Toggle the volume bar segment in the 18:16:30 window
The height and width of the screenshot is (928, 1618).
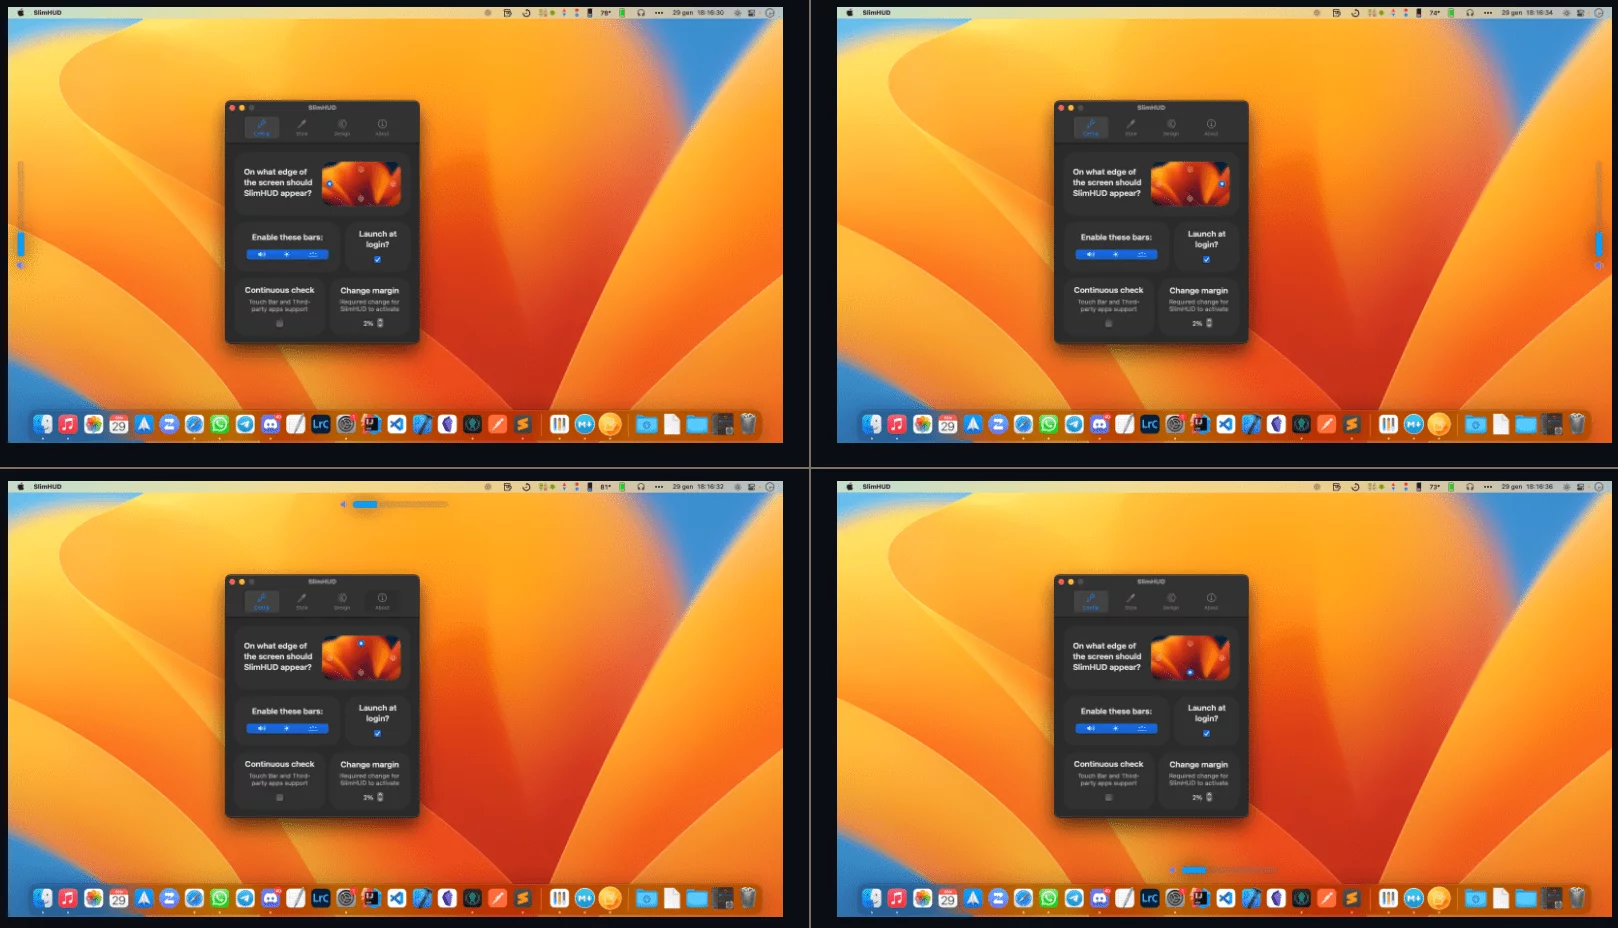[x=261, y=254]
